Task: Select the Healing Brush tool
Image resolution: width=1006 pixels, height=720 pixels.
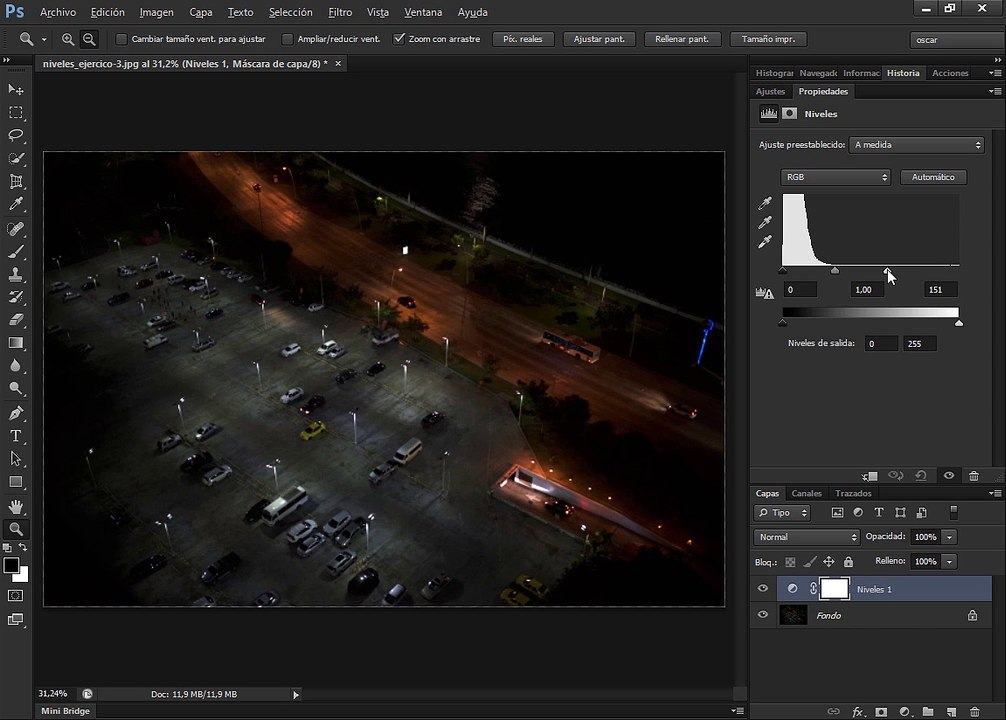Action: pos(15,228)
